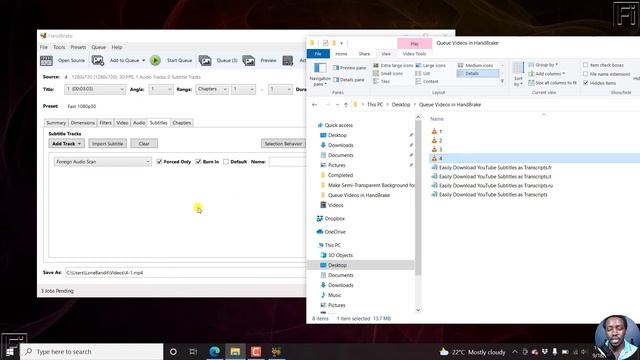The height and width of the screenshot is (360, 640).
Task: Select the Tiles layout
Action: click(x=382, y=82)
